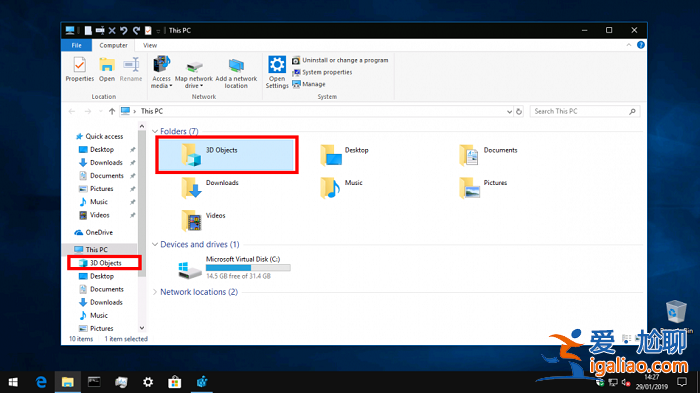The height and width of the screenshot is (393, 700).
Task: Refresh the This PC view
Action: pos(519,112)
